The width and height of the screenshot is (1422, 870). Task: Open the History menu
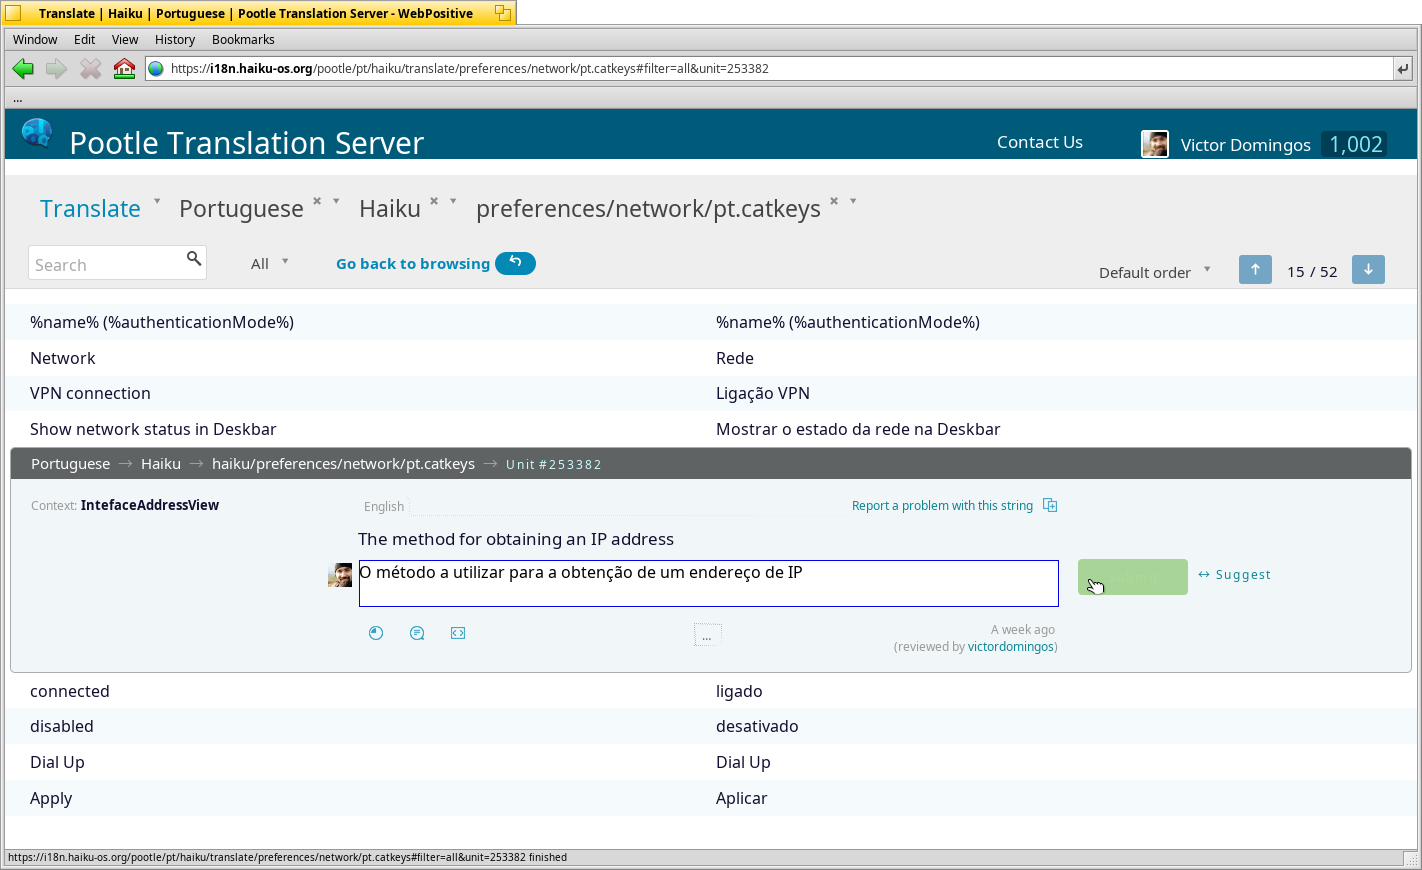175,40
